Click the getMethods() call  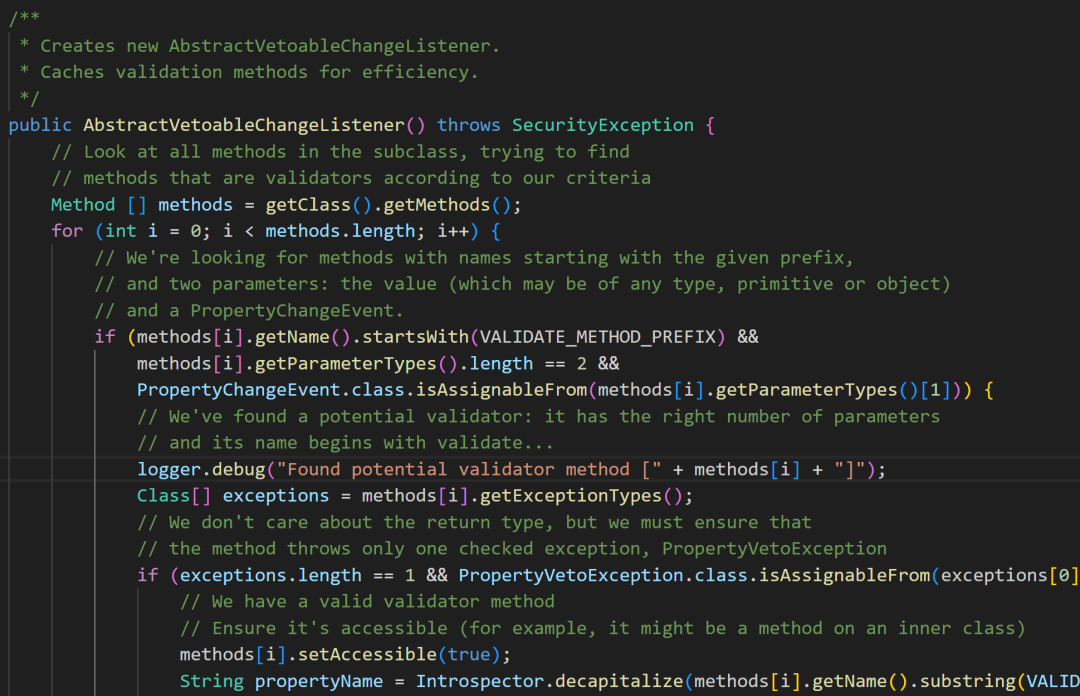tap(447, 205)
